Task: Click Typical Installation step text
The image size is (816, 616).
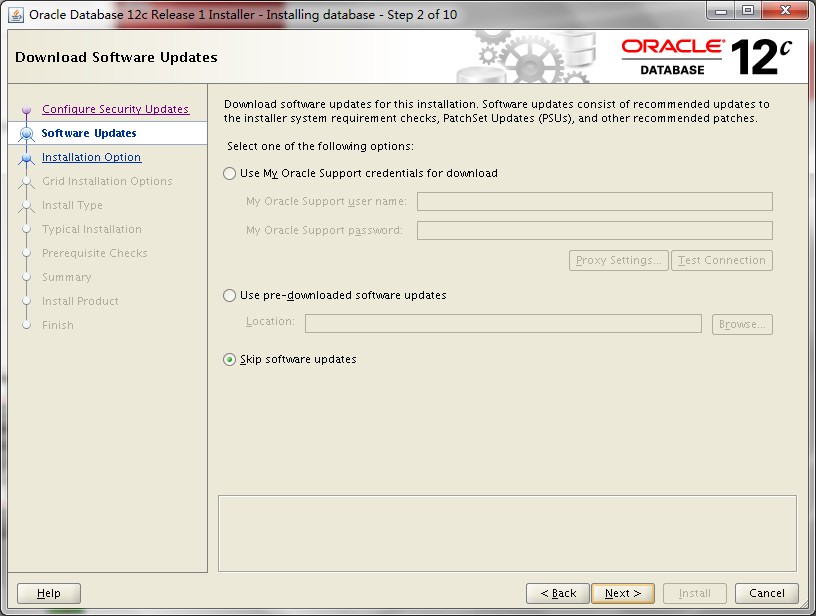Action: (92, 229)
